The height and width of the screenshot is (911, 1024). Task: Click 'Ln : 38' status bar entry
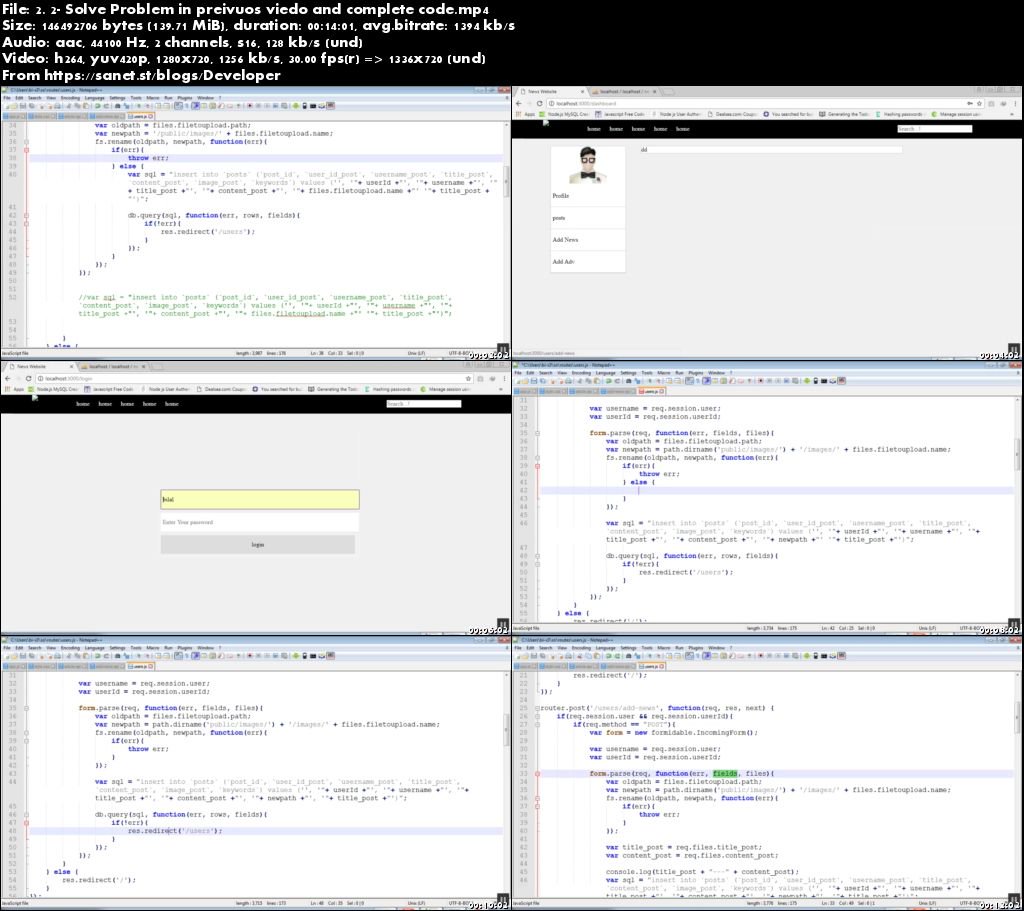point(316,353)
